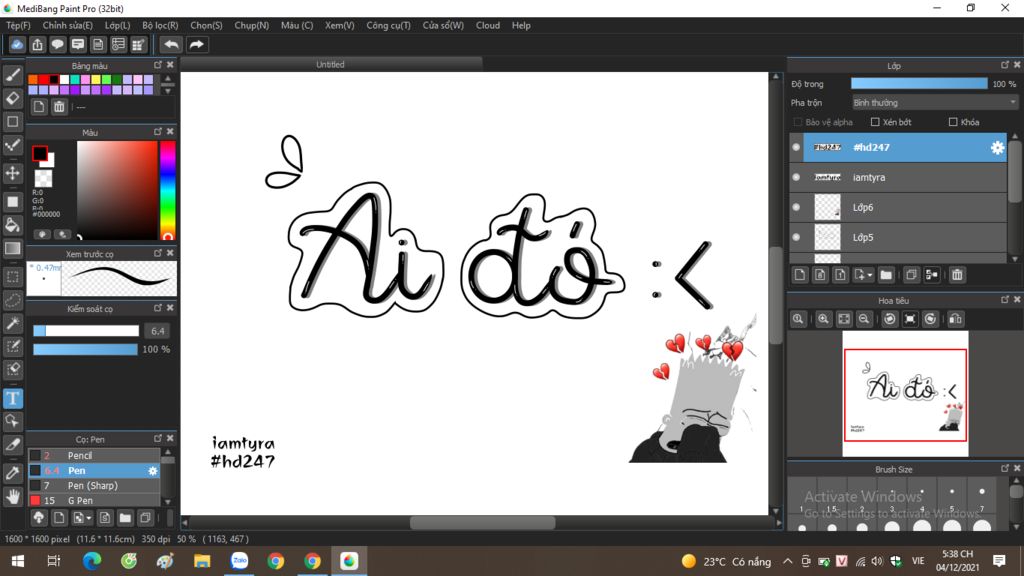Select layer Lớp6

pos(898,208)
